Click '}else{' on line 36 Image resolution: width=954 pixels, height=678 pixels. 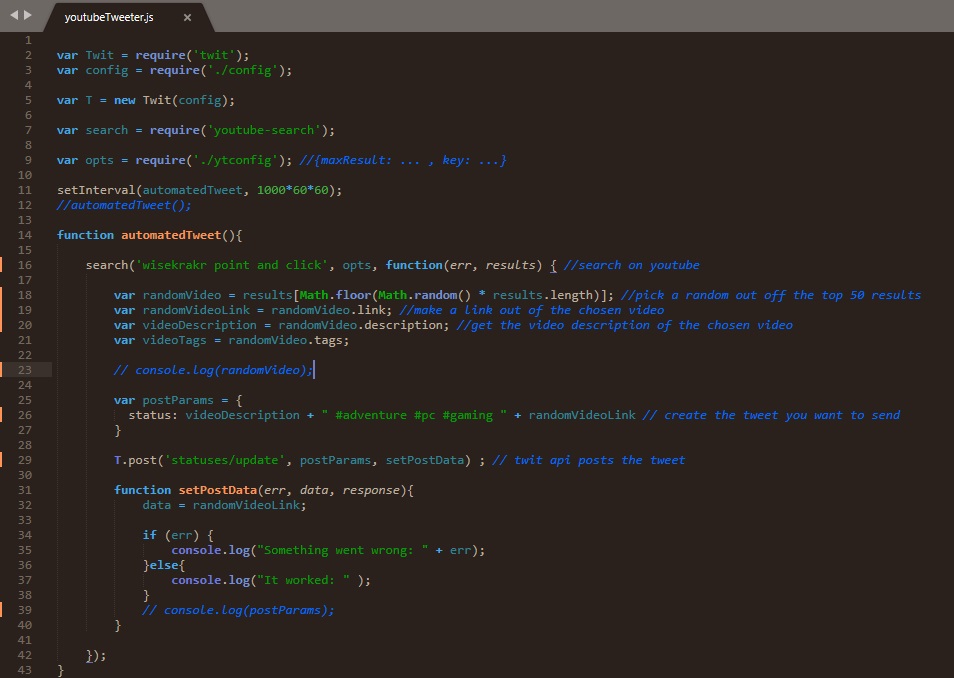pos(164,565)
